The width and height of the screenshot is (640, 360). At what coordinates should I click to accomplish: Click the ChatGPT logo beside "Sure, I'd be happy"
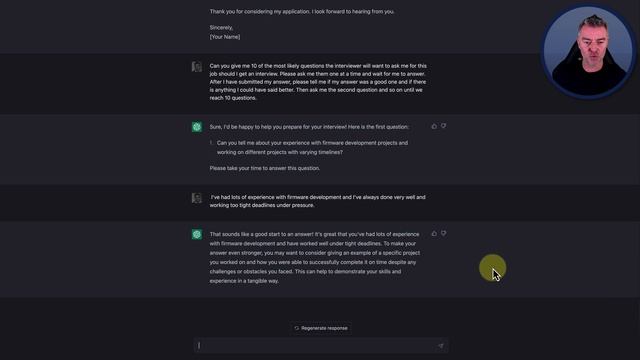tap(197, 127)
